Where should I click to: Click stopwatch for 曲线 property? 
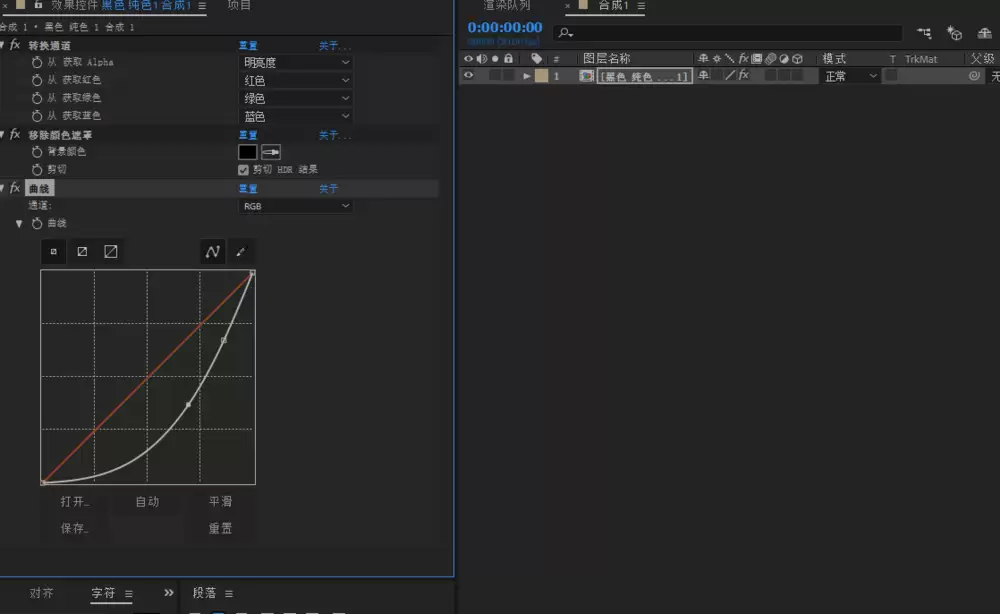[x=37, y=223]
